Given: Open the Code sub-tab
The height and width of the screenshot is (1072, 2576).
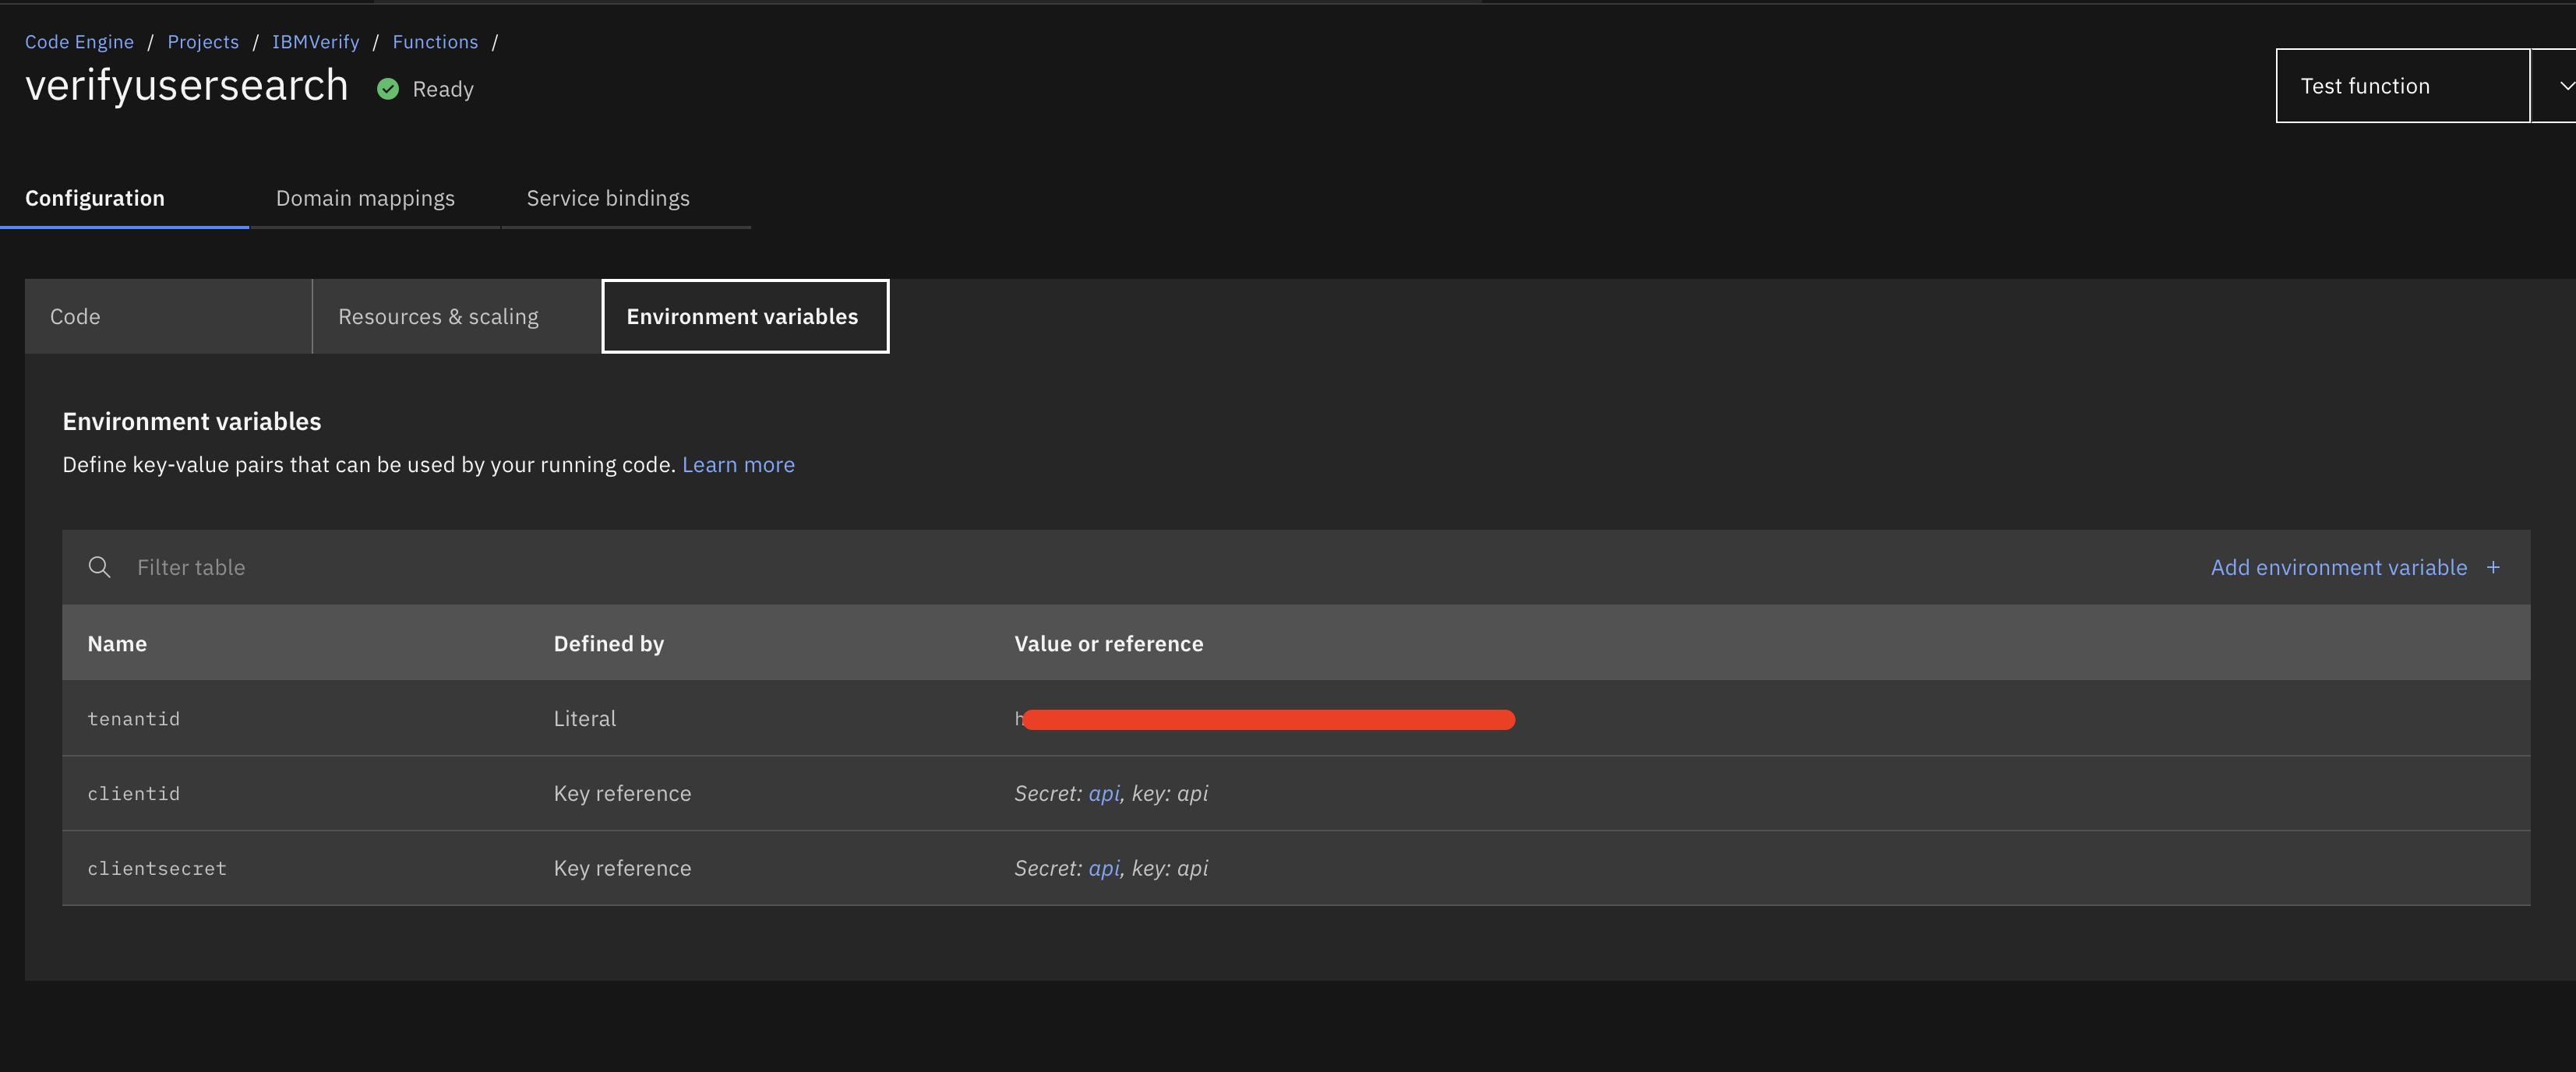Looking at the screenshot, I should pyautogui.click(x=76, y=316).
